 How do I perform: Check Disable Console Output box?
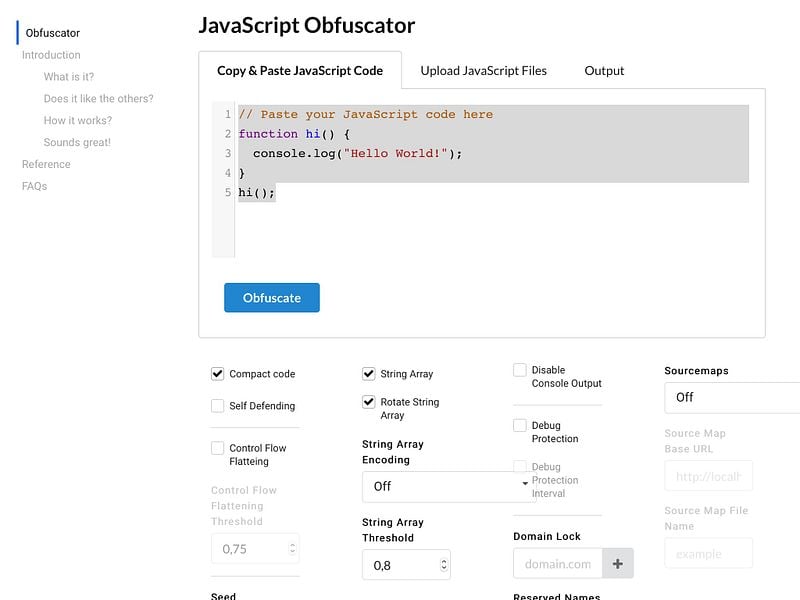(x=520, y=370)
